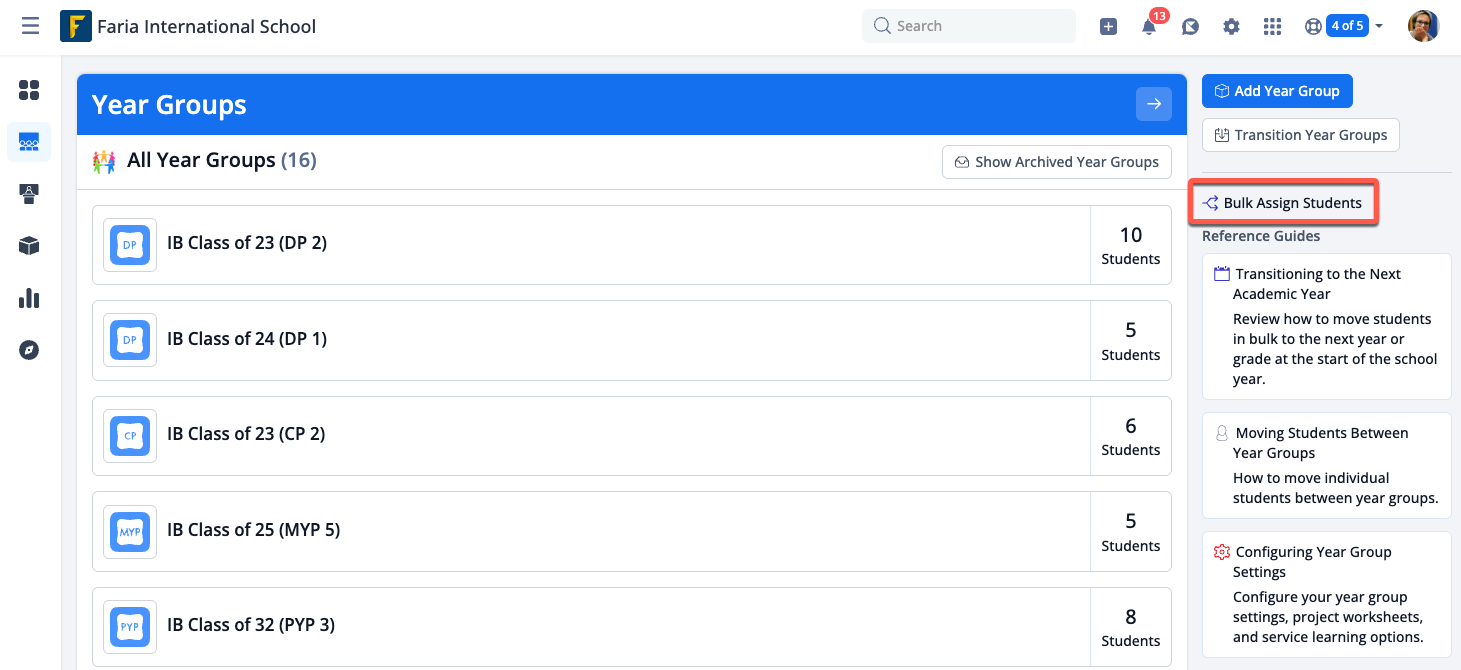
Task: Open the settings gear icon
Action: coord(1231,27)
